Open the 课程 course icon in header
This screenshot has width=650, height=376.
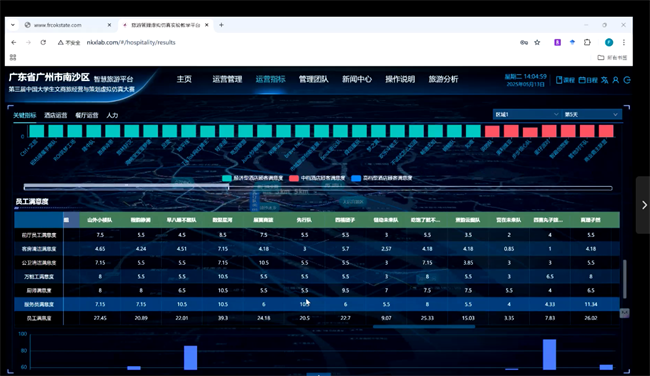565,80
